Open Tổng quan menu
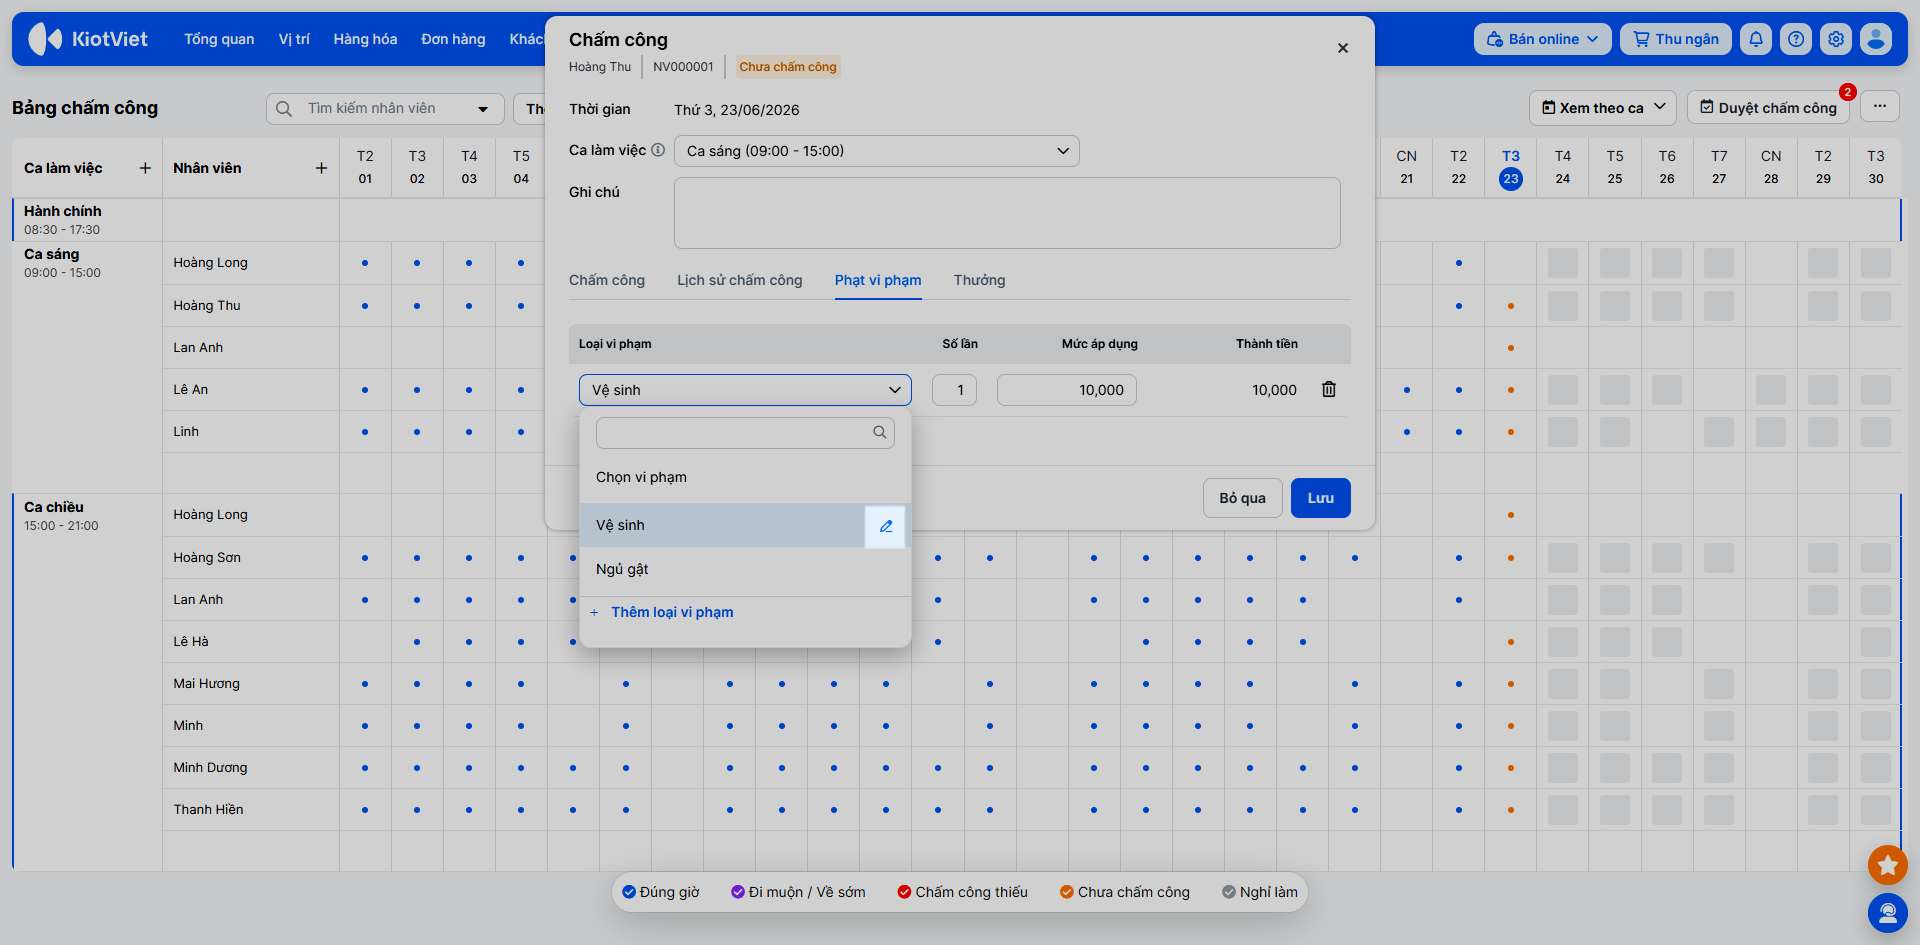This screenshot has width=1920, height=945. tap(219, 39)
